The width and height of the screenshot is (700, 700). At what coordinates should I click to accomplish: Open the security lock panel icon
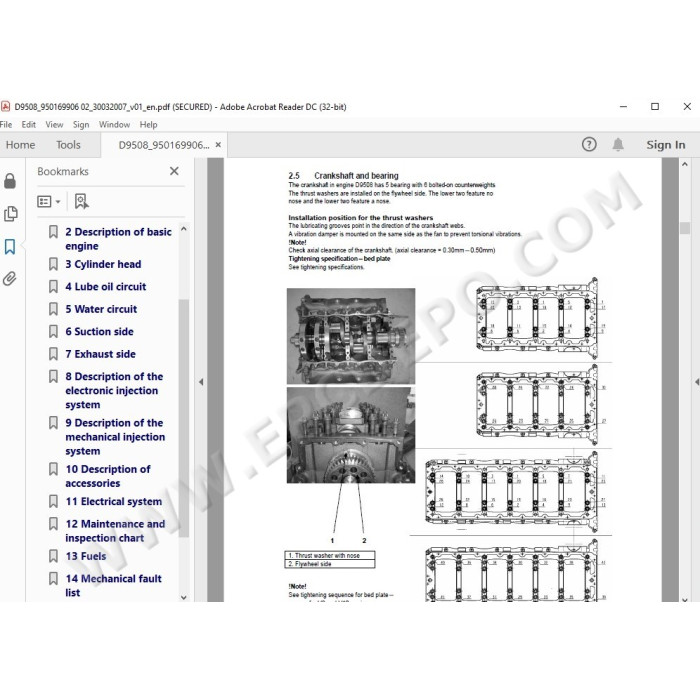click(x=10, y=181)
